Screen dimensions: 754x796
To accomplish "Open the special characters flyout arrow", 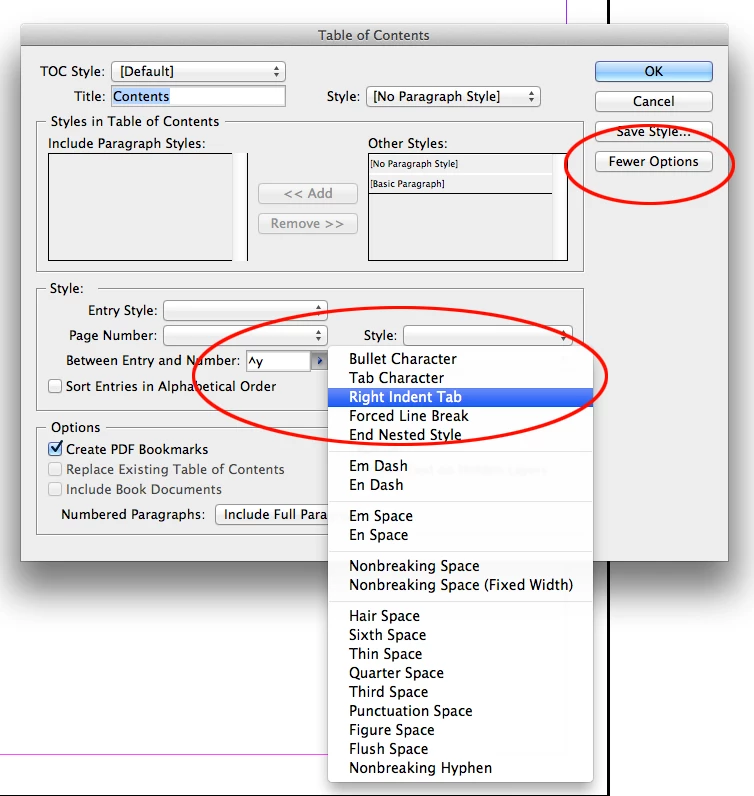I will tap(319, 361).
